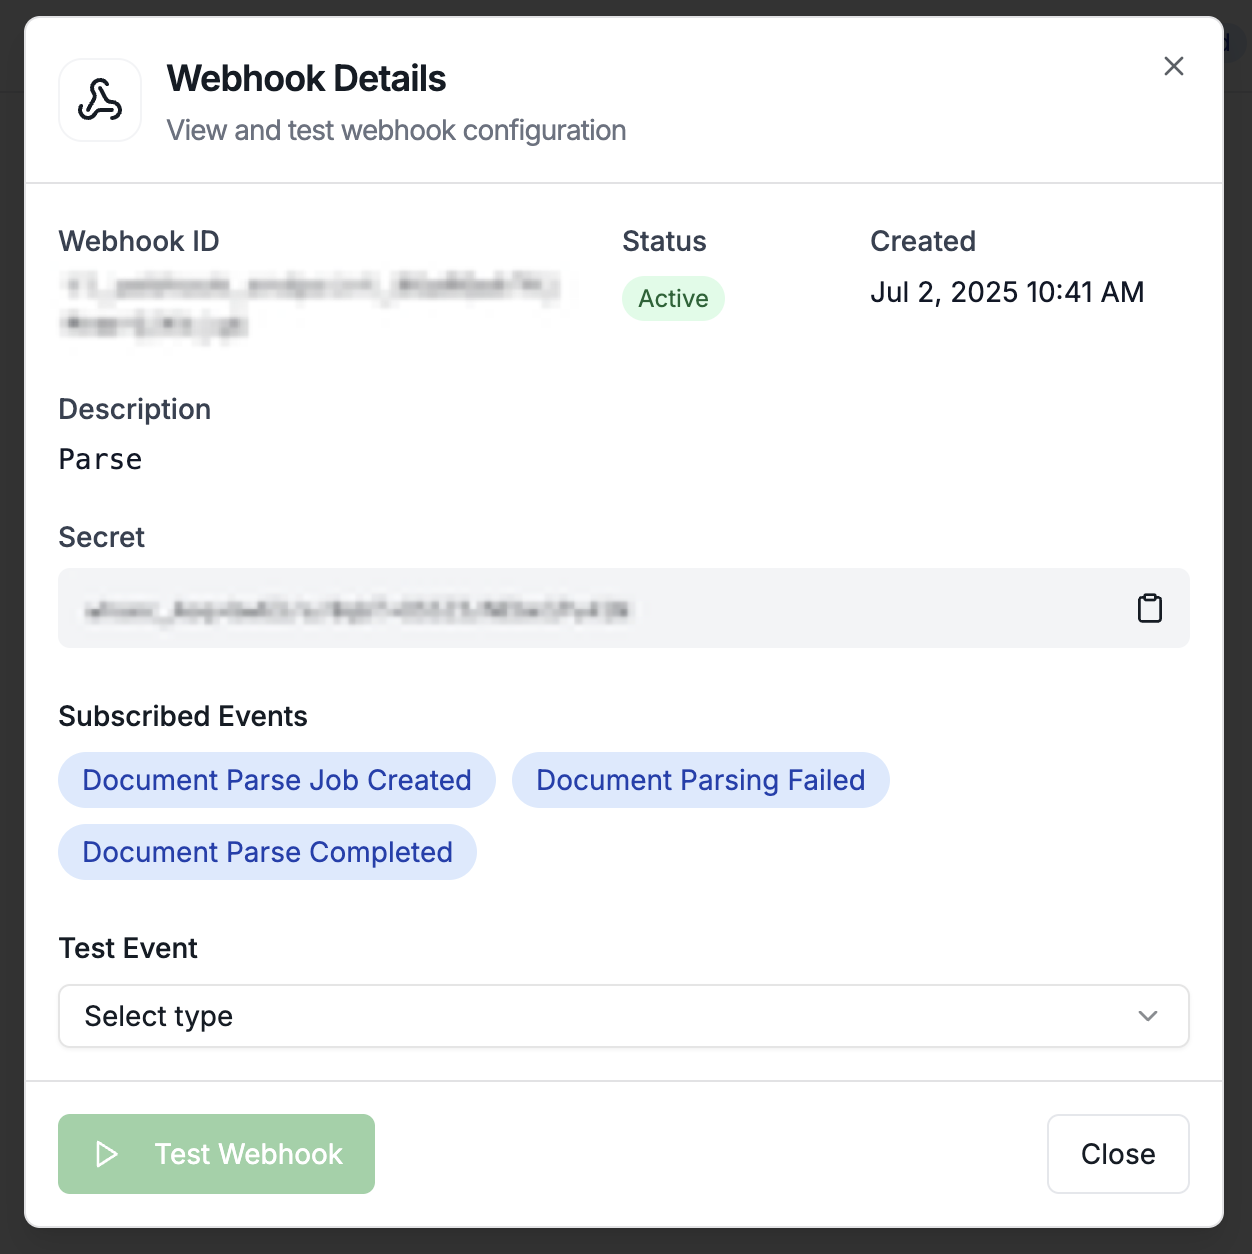
Task: Click the webhook logo icon
Action: (x=100, y=100)
